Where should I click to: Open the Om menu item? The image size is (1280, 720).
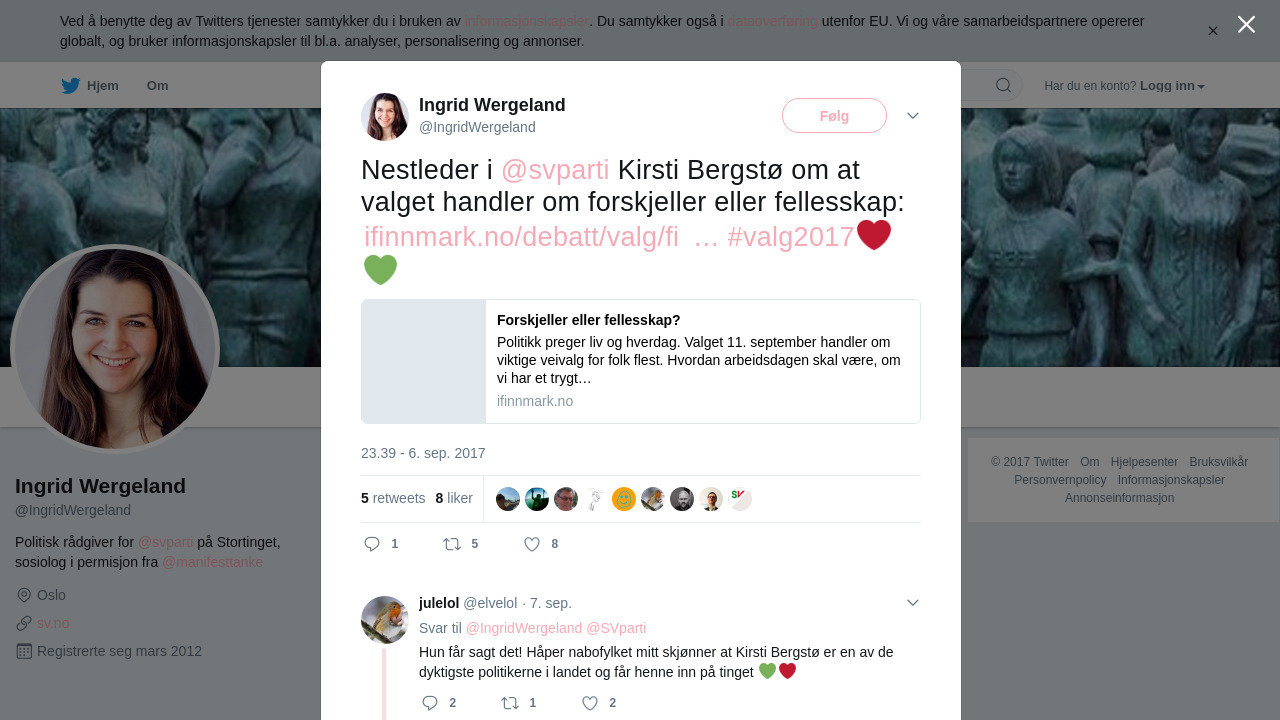pos(157,86)
